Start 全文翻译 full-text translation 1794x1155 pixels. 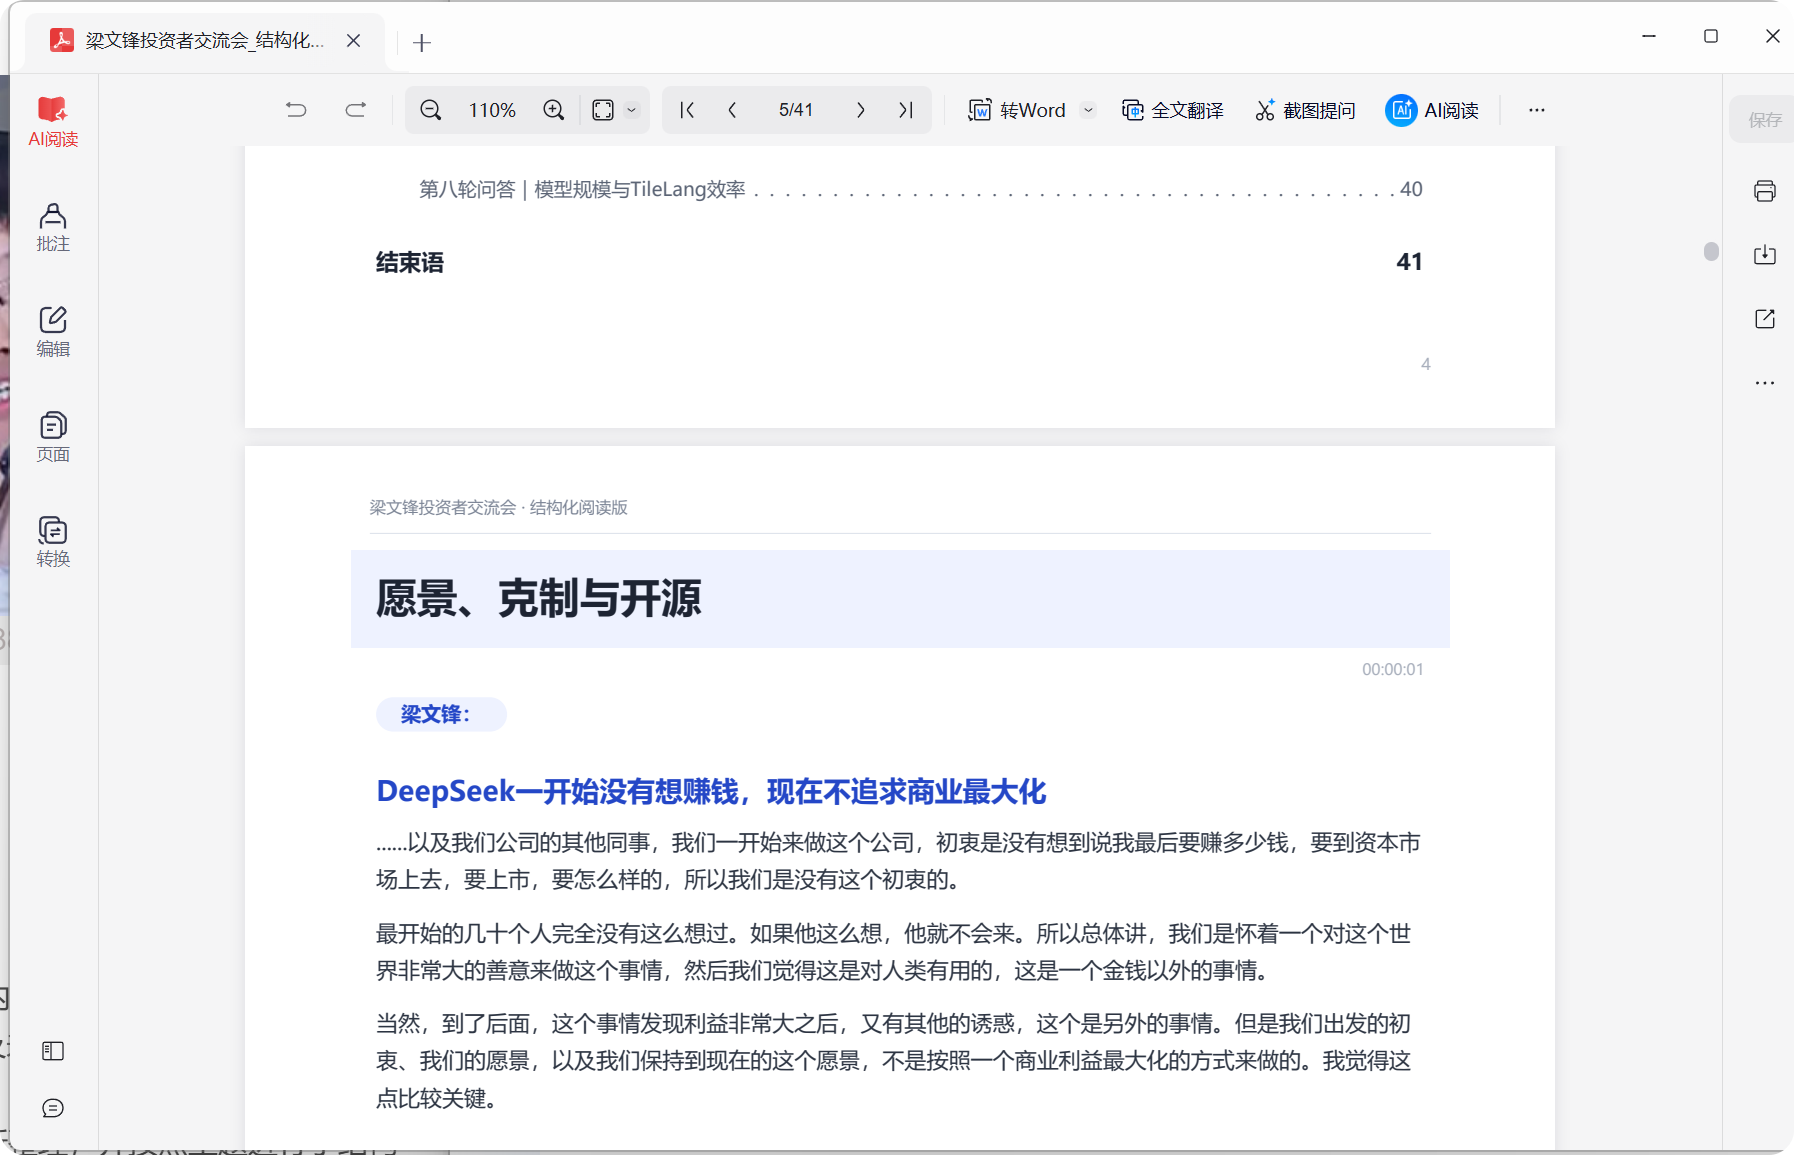pyautogui.click(x=1173, y=110)
